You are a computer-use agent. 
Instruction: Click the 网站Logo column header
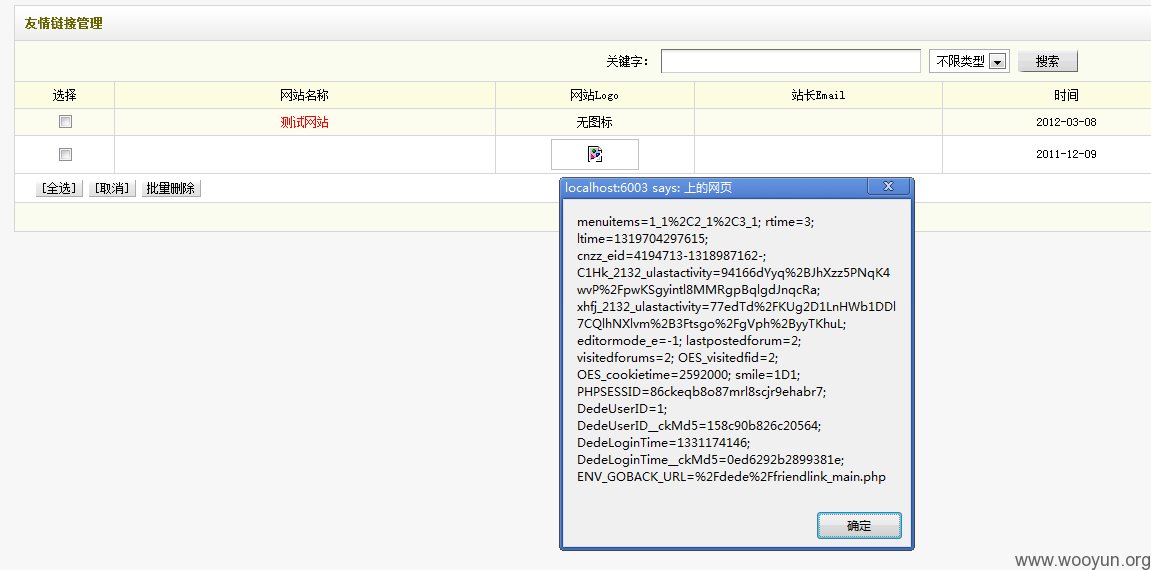pyautogui.click(x=595, y=95)
